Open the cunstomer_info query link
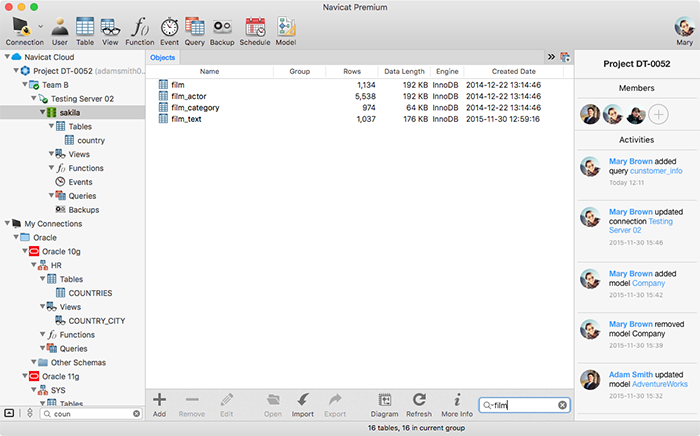The height and width of the screenshot is (436, 700). [656, 171]
